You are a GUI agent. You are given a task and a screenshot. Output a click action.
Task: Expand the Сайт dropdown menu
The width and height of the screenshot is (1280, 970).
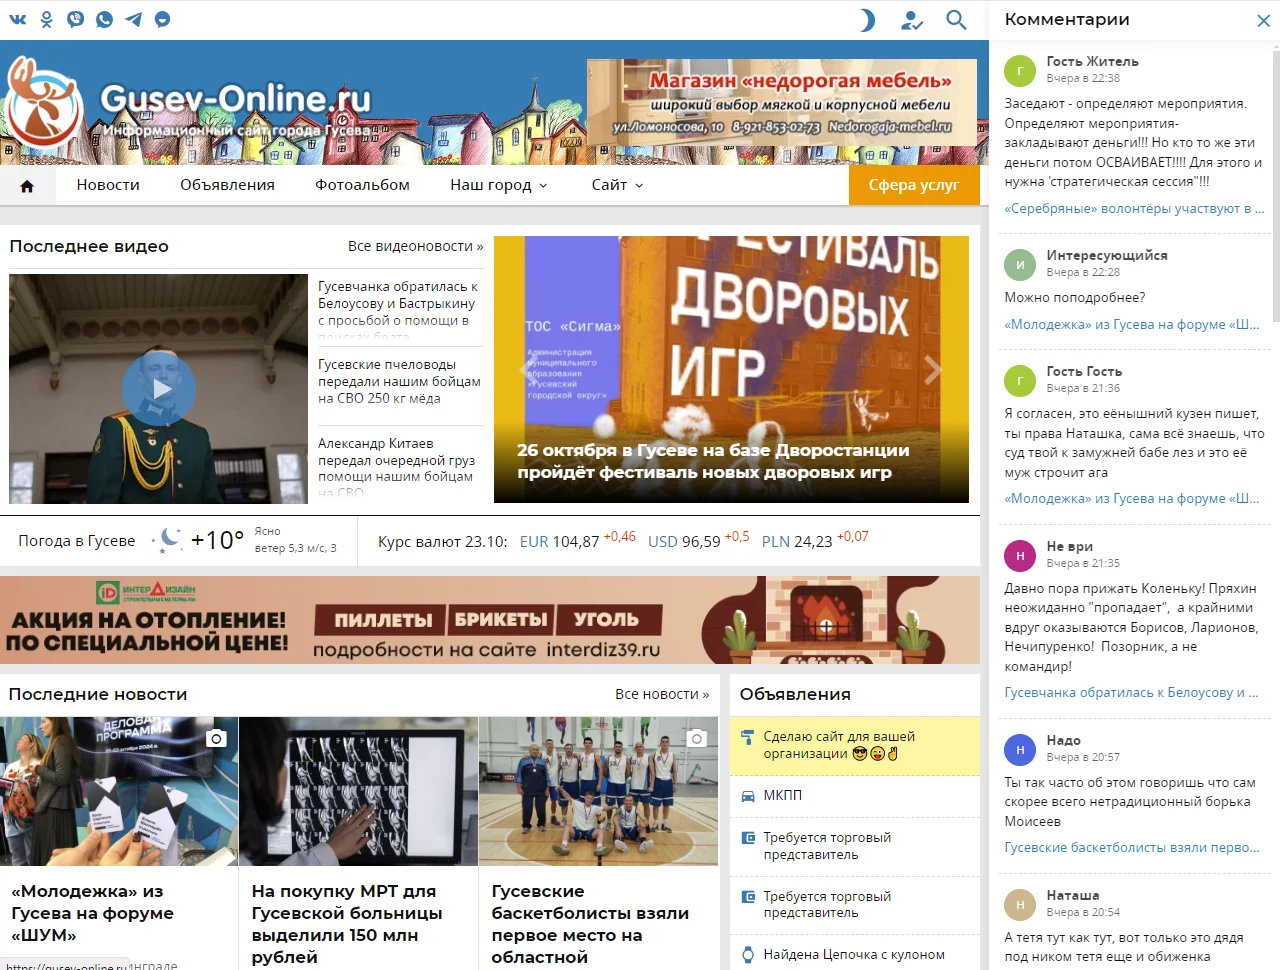click(x=616, y=185)
